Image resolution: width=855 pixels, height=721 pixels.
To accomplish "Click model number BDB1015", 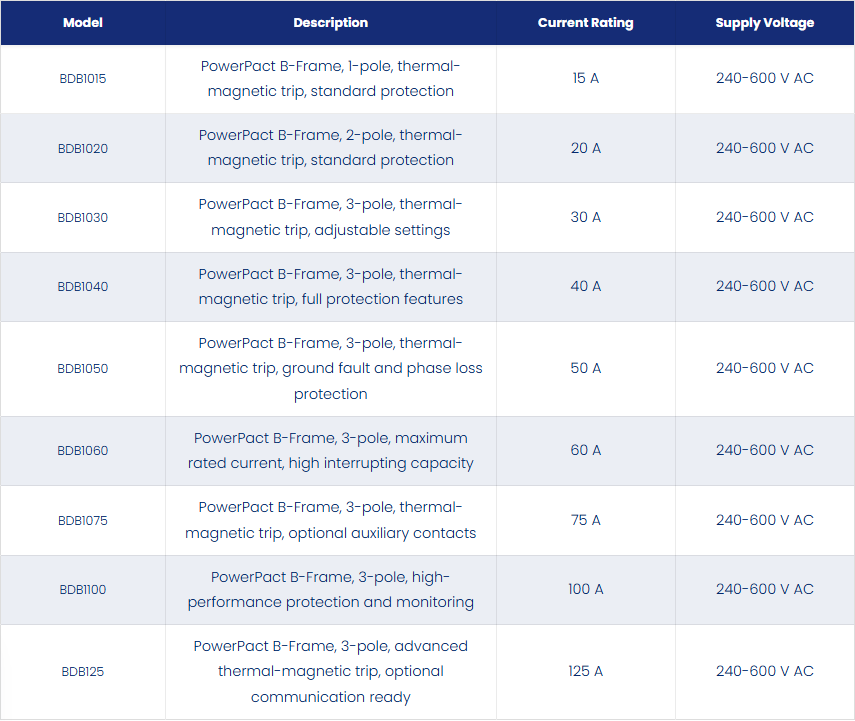I will pyautogui.click(x=83, y=79).
